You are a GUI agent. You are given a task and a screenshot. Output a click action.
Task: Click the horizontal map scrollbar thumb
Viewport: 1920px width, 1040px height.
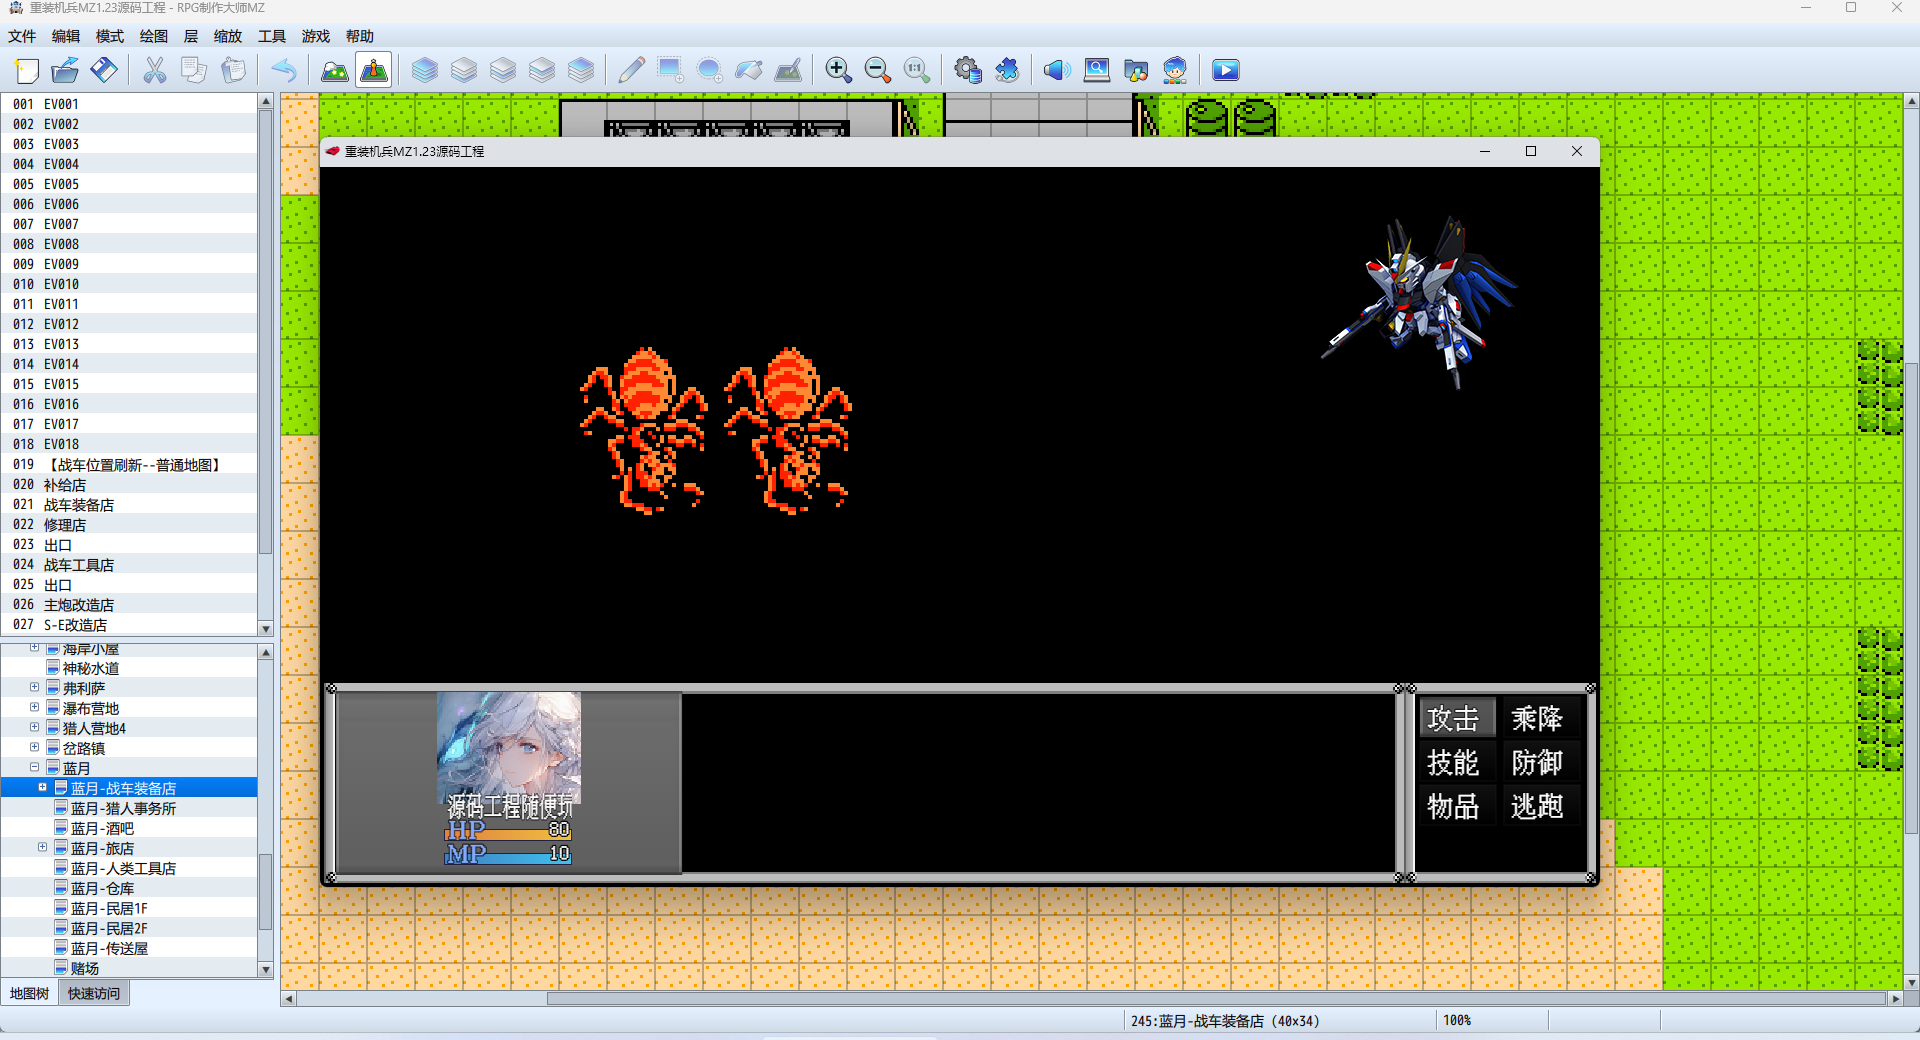(1216, 999)
